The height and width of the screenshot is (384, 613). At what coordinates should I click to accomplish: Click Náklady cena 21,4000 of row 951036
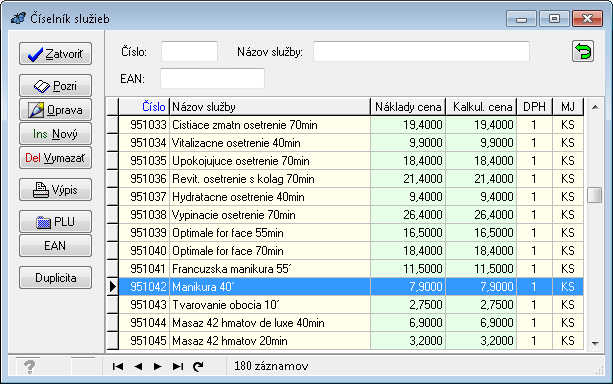408,179
